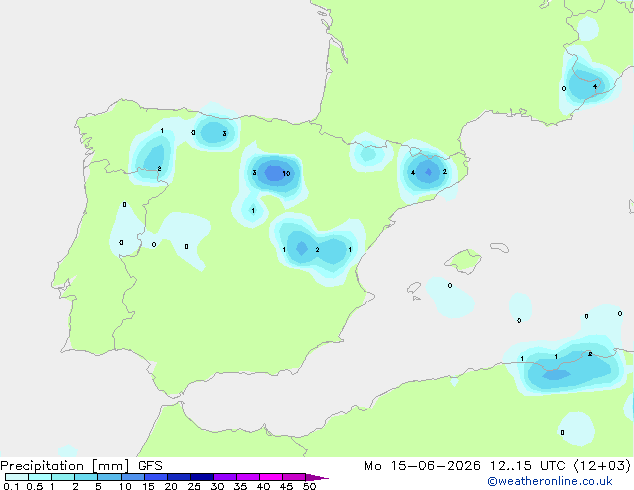Image resolution: width=634 pixels, height=490 pixels.
Task: Click the 25–30 mm legend color swatch
Action: (202, 477)
